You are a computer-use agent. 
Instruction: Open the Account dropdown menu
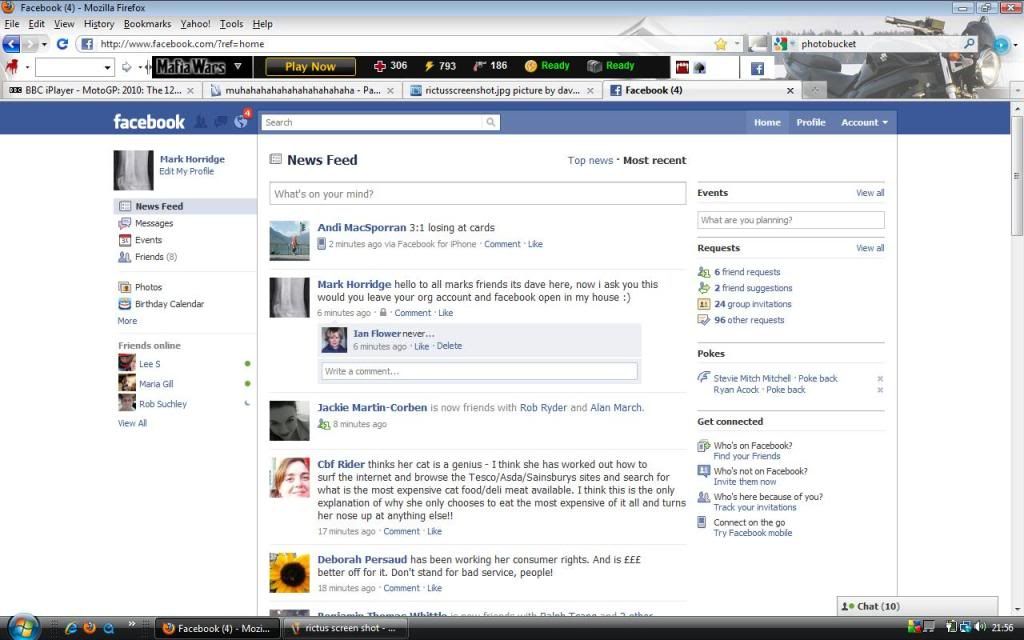(864, 122)
